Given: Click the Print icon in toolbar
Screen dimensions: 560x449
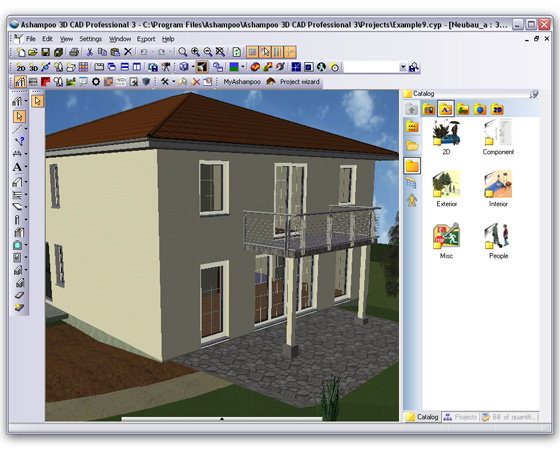Looking at the screenshot, I should point(74,52).
